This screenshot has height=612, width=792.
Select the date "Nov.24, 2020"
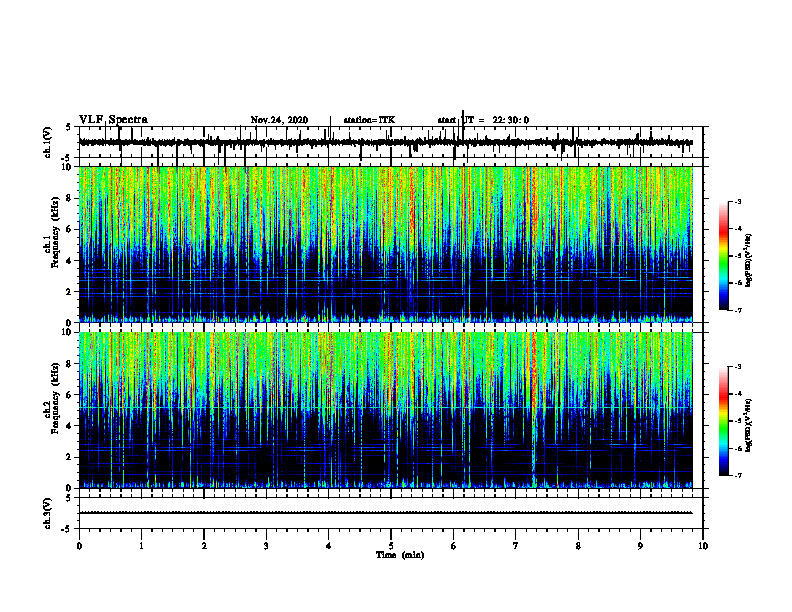279,120
